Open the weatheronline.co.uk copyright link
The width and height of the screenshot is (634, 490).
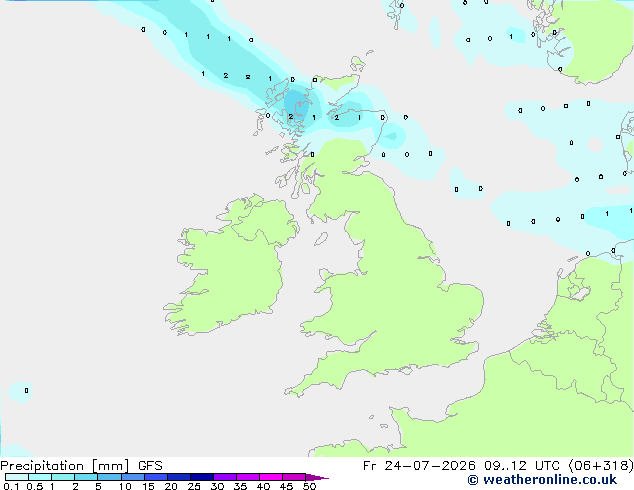[542, 480]
